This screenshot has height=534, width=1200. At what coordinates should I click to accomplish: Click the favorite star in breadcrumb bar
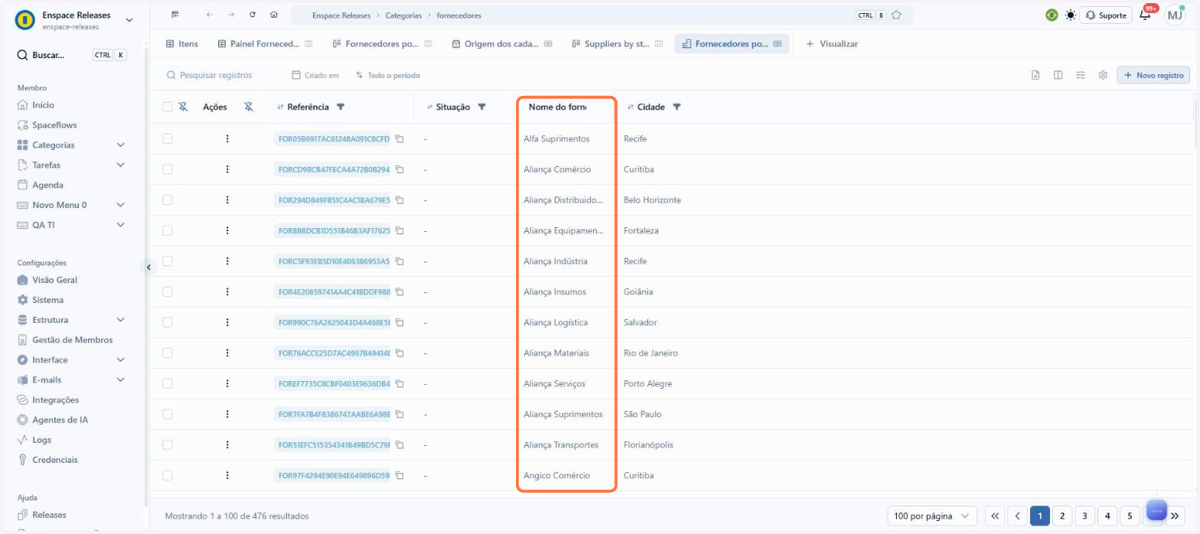tap(896, 15)
